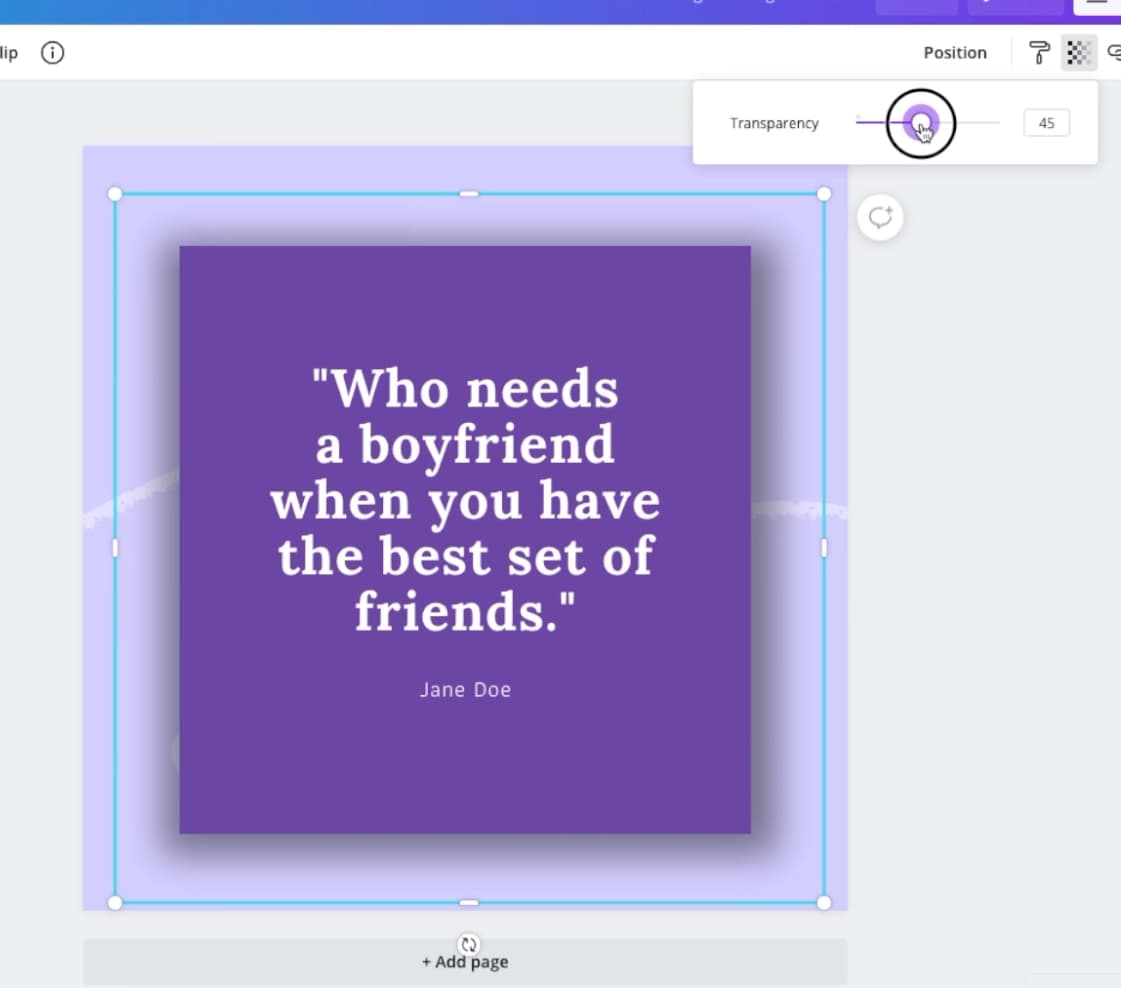This screenshot has width=1121, height=988.
Task: Select the "Who needs a boyfriend" quote text
Action: tap(465, 500)
